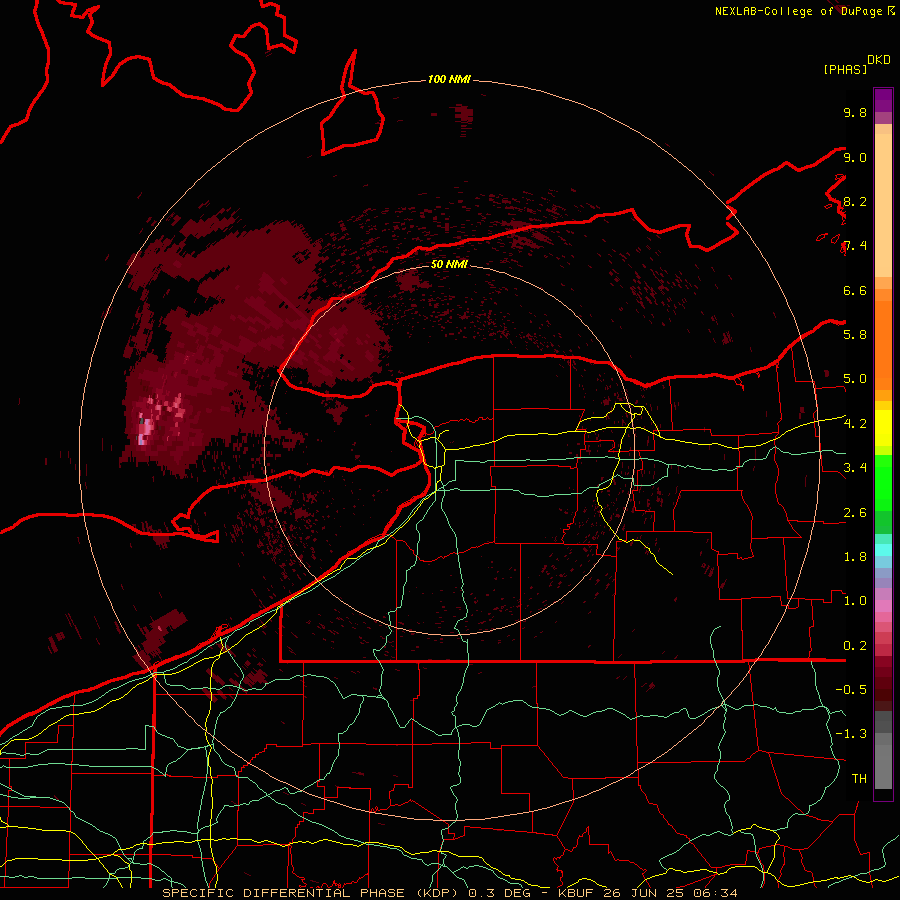Click the [PHAS] legend header
The height and width of the screenshot is (900, 900).
coord(845,70)
